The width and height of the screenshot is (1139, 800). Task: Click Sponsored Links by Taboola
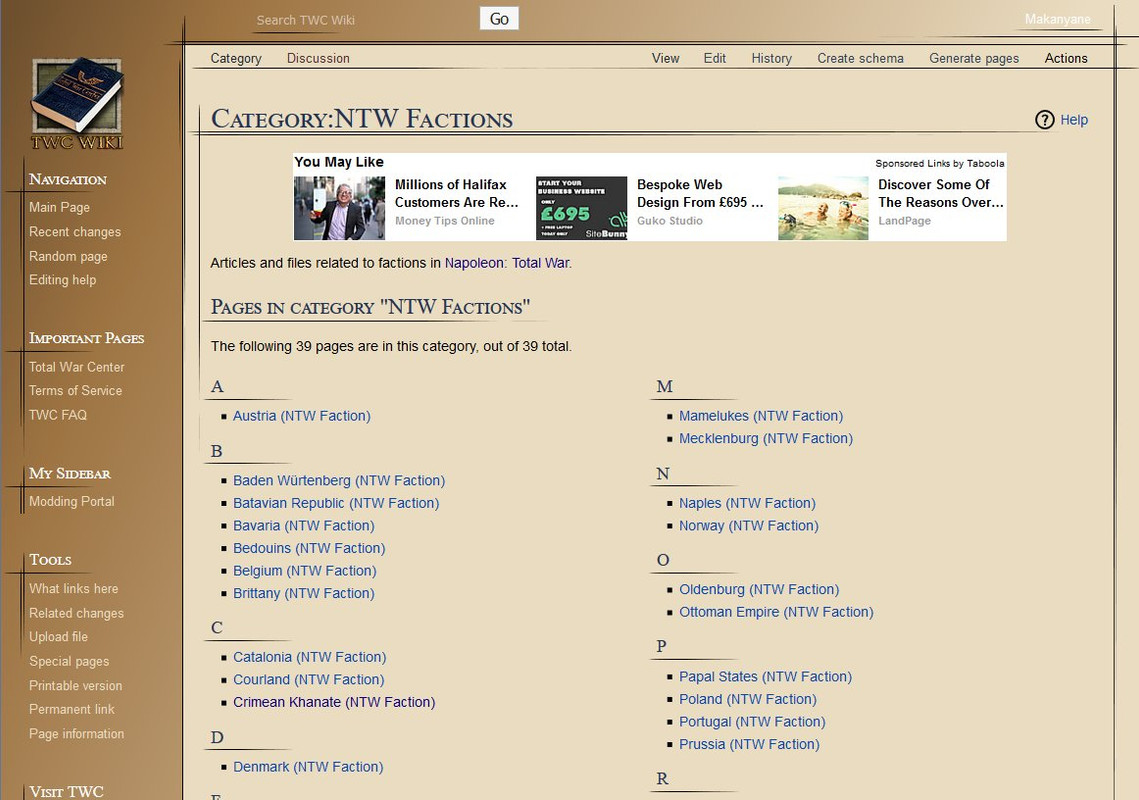tap(940, 163)
